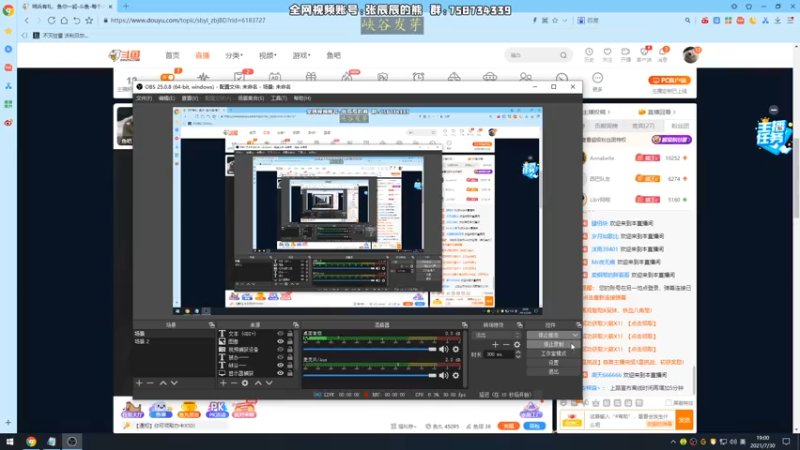Add a scene transition with the plus icon

pyautogui.click(x=495, y=345)
